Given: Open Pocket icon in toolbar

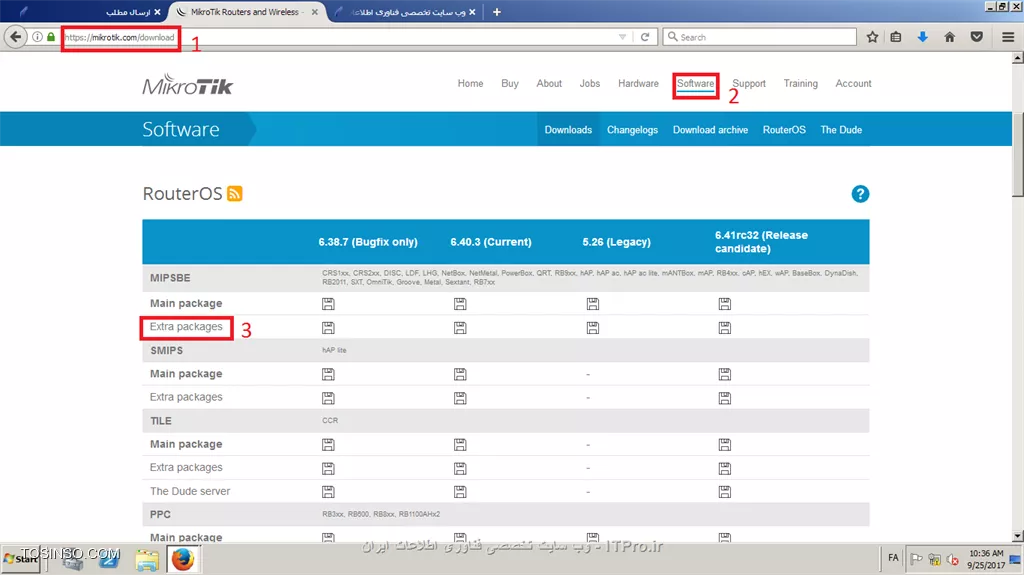Looking at the screenshot, I should pos(976,37).
